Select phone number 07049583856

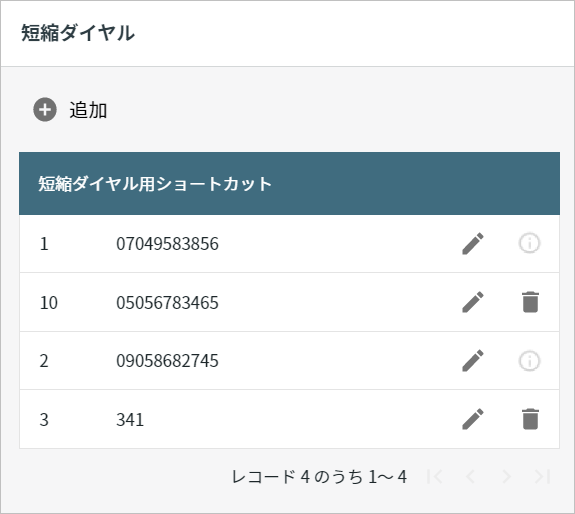point(167,244)
